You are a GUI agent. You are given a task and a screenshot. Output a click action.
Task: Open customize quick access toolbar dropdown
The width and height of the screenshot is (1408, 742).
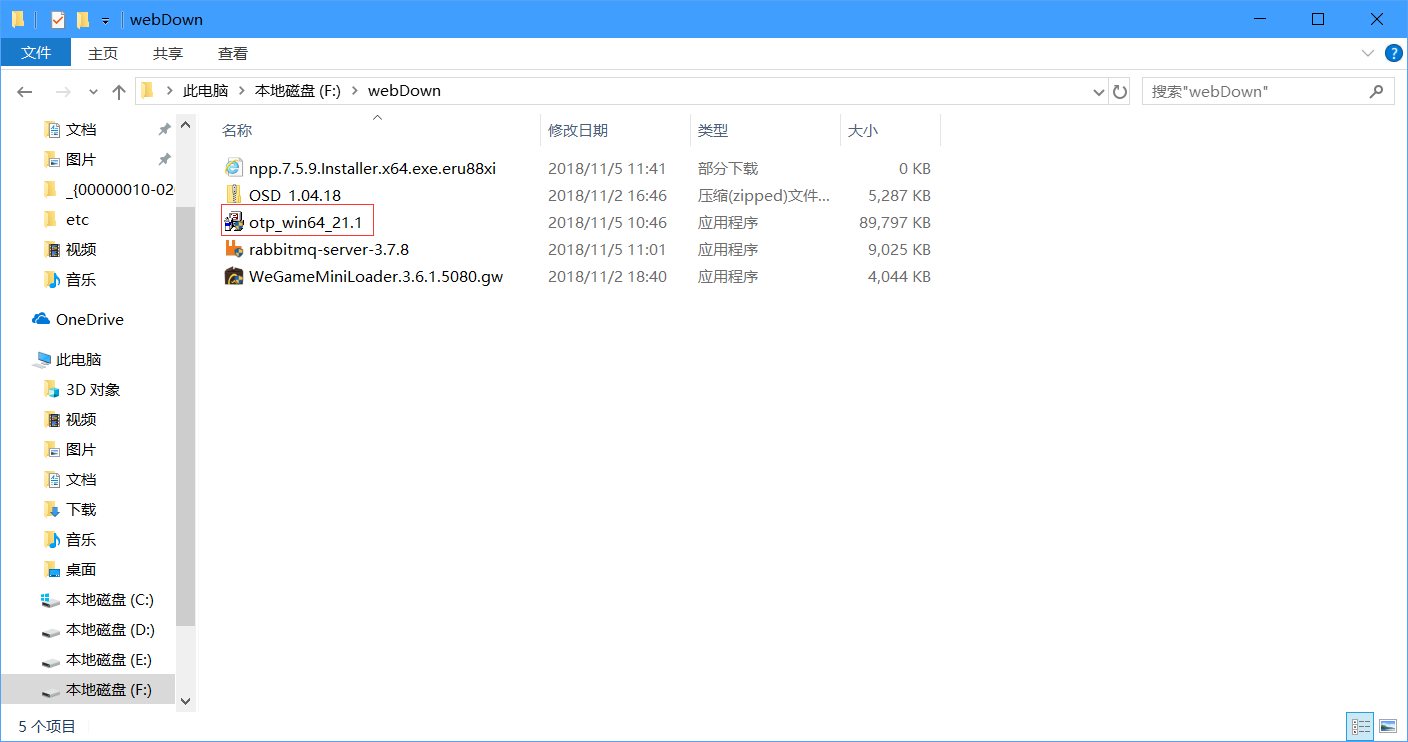coord(105,20)
